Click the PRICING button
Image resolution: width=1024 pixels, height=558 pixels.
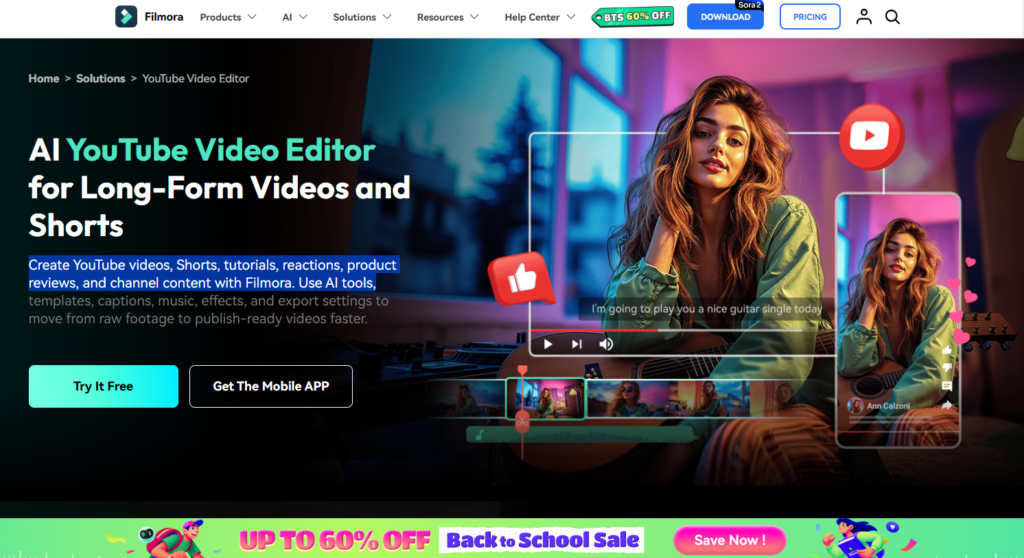tap(810, 17)
